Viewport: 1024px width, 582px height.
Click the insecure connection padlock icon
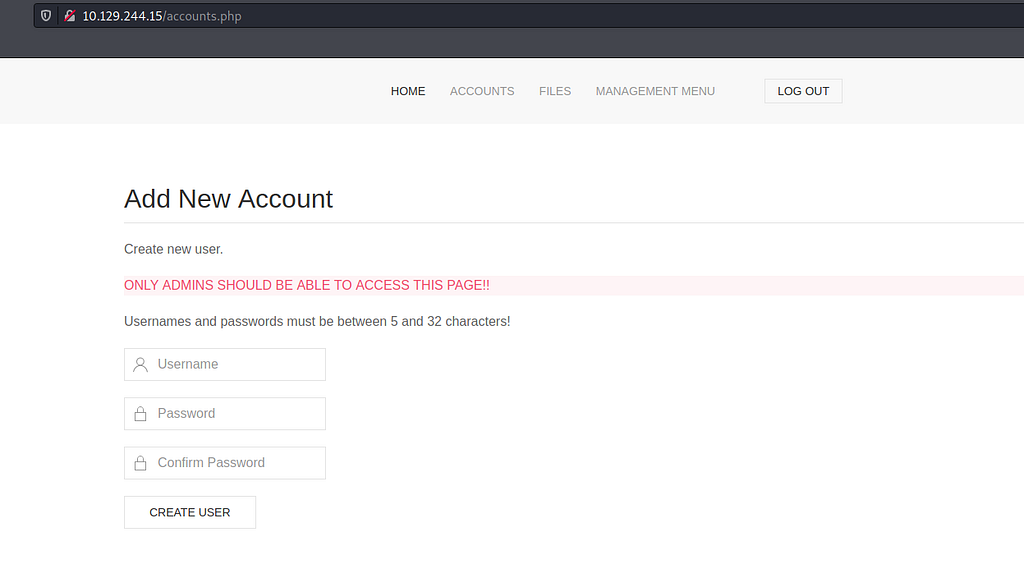pyautogui.click(x=69, y=16)
